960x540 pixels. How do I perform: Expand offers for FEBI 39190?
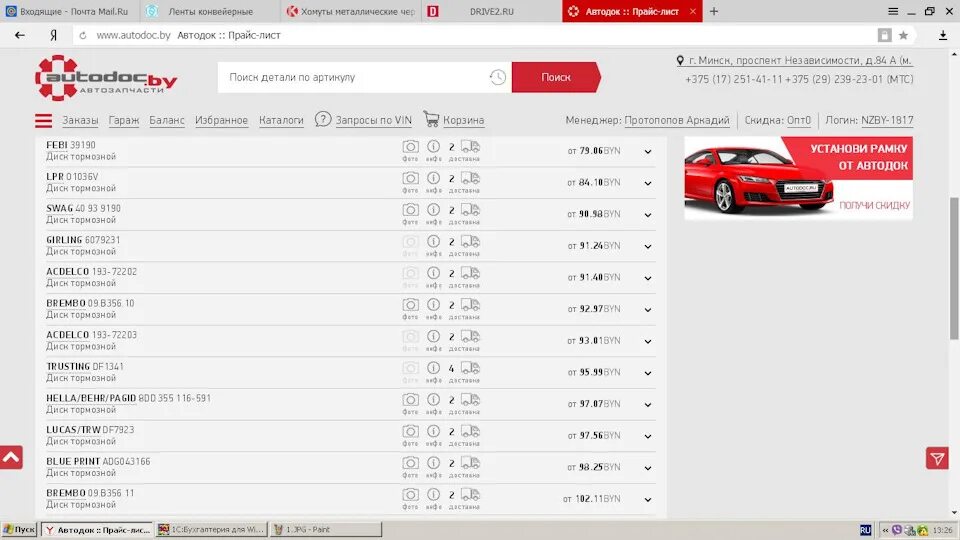pos(648,151)
